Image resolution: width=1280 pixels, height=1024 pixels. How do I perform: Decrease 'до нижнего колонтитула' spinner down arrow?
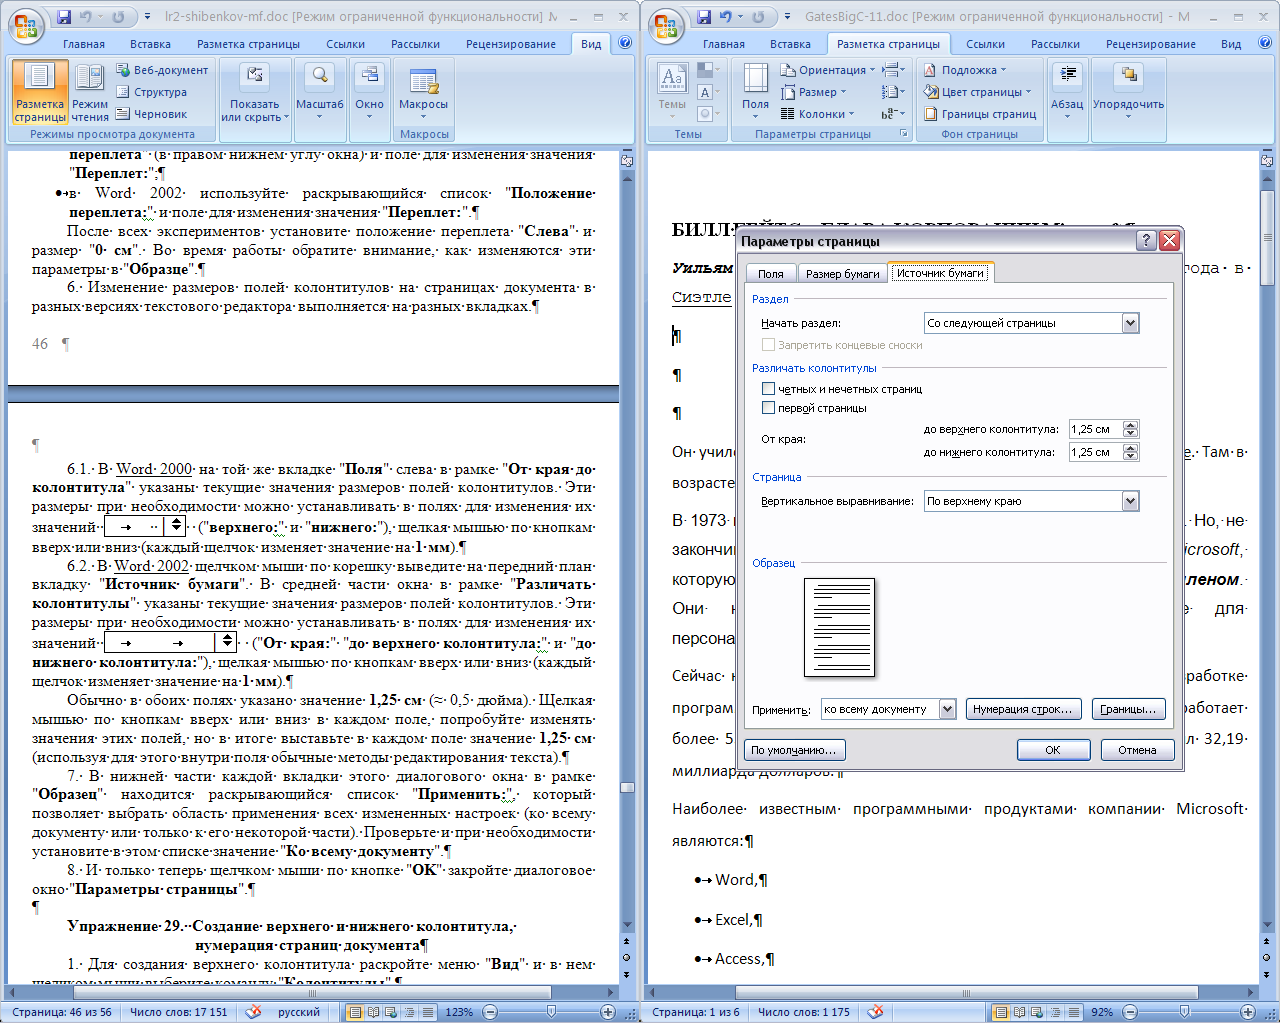pos(1131,457)
